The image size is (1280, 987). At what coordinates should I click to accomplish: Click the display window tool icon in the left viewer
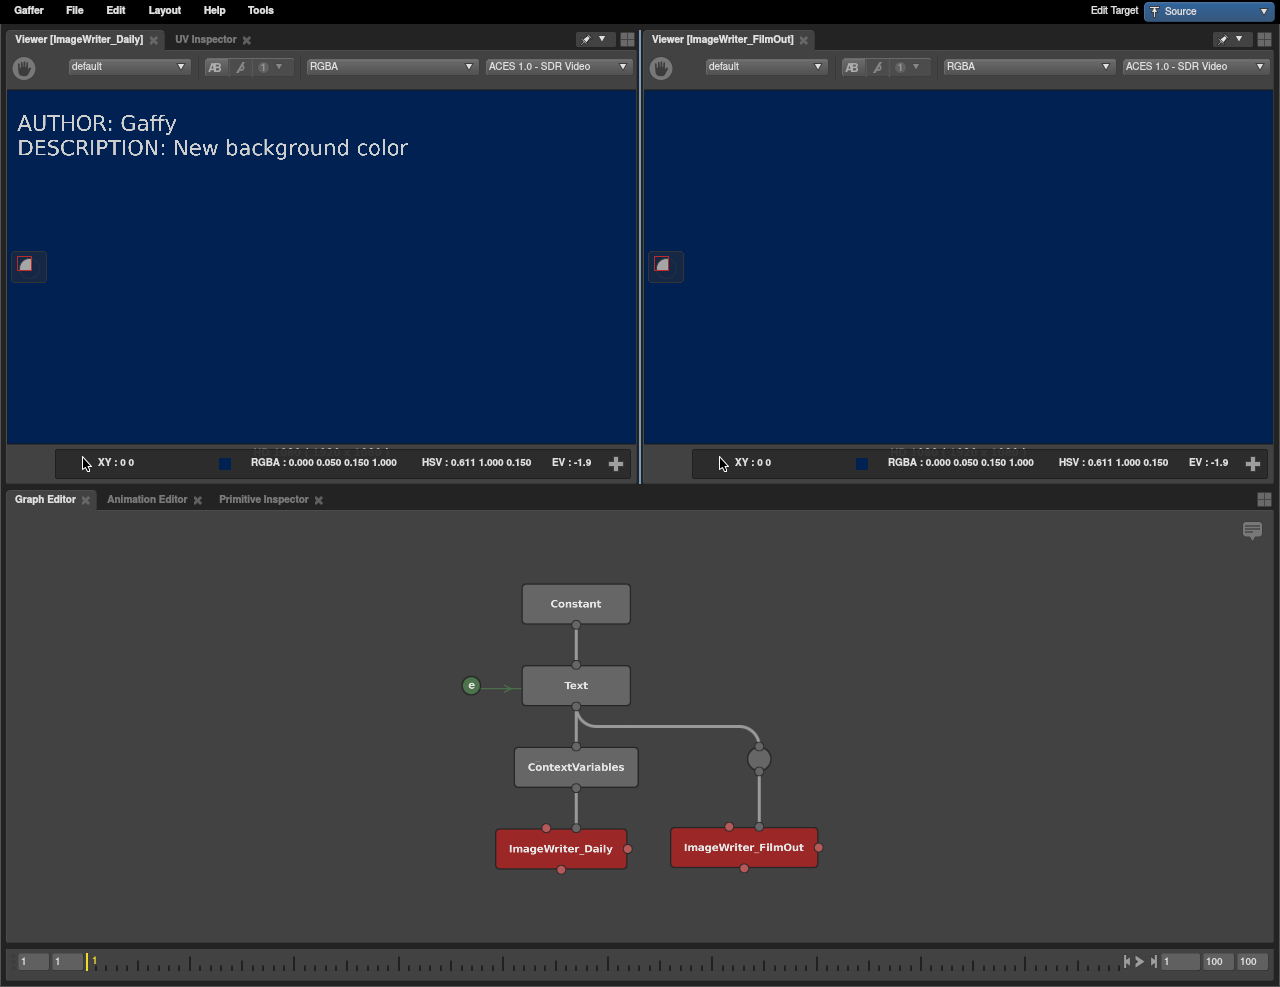[26, 265]
